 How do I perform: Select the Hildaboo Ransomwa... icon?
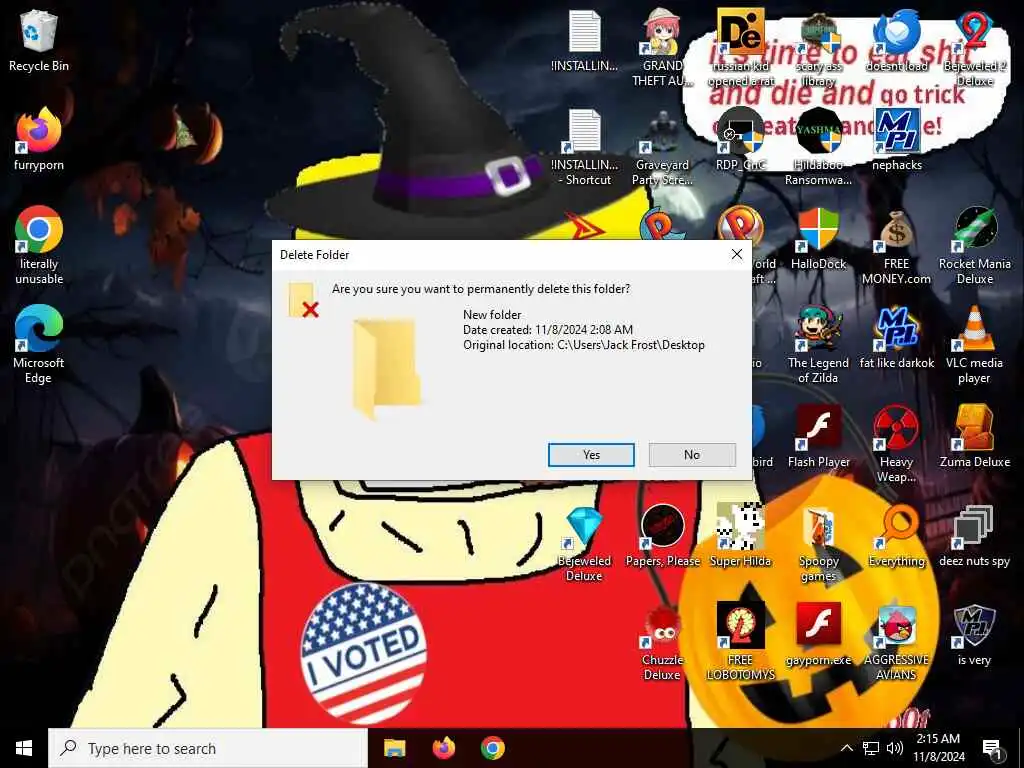tap(818, 148)
